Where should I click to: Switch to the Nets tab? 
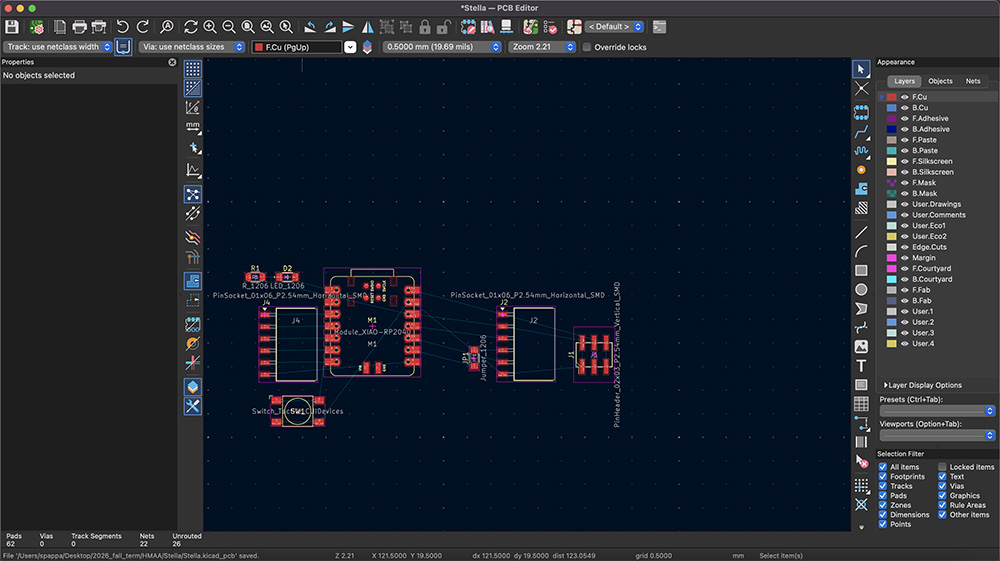[x=973, y=81]
